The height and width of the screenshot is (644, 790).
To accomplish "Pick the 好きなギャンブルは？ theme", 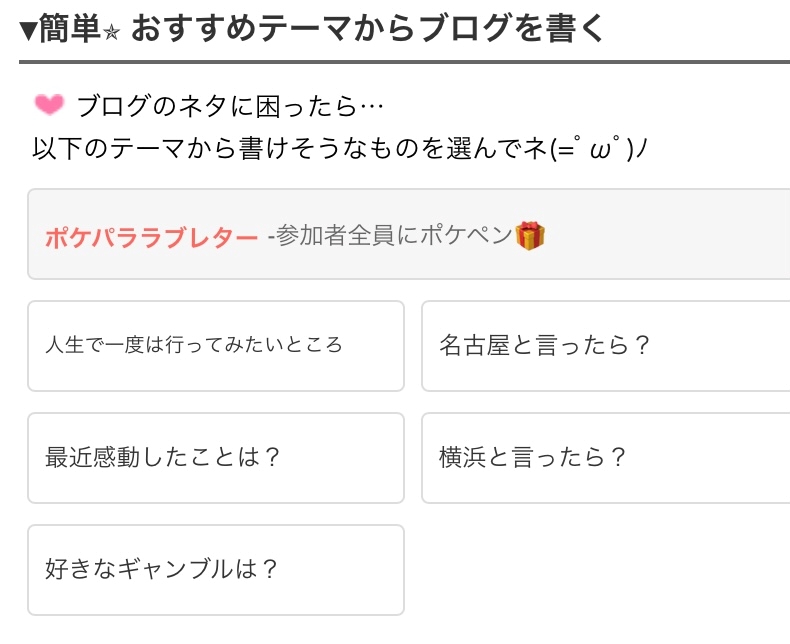I will [x=216, y=569].
